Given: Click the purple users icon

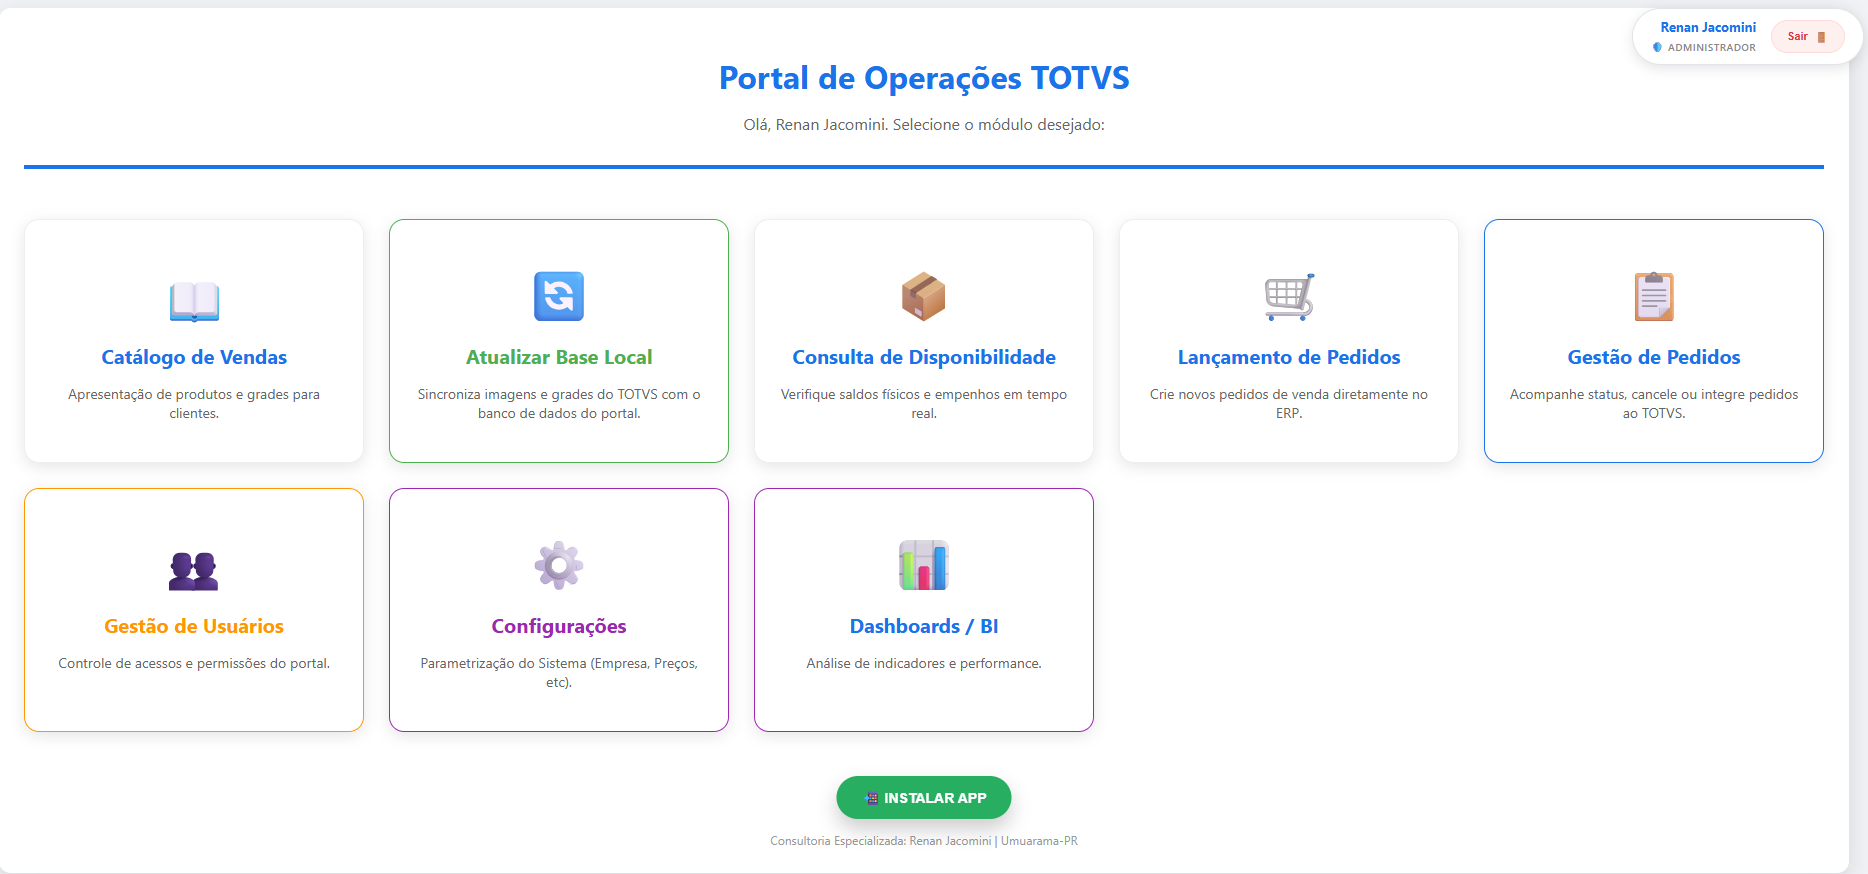Looking at the screenshot, I should tap(194, 570).
